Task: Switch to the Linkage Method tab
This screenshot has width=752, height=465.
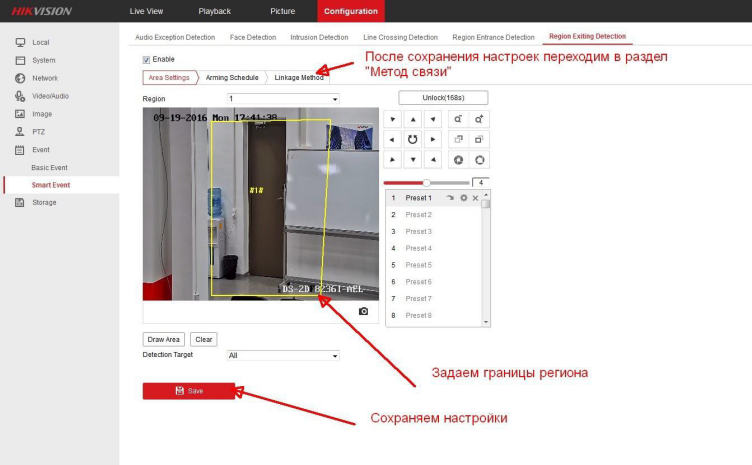Action: pos(298,77)
